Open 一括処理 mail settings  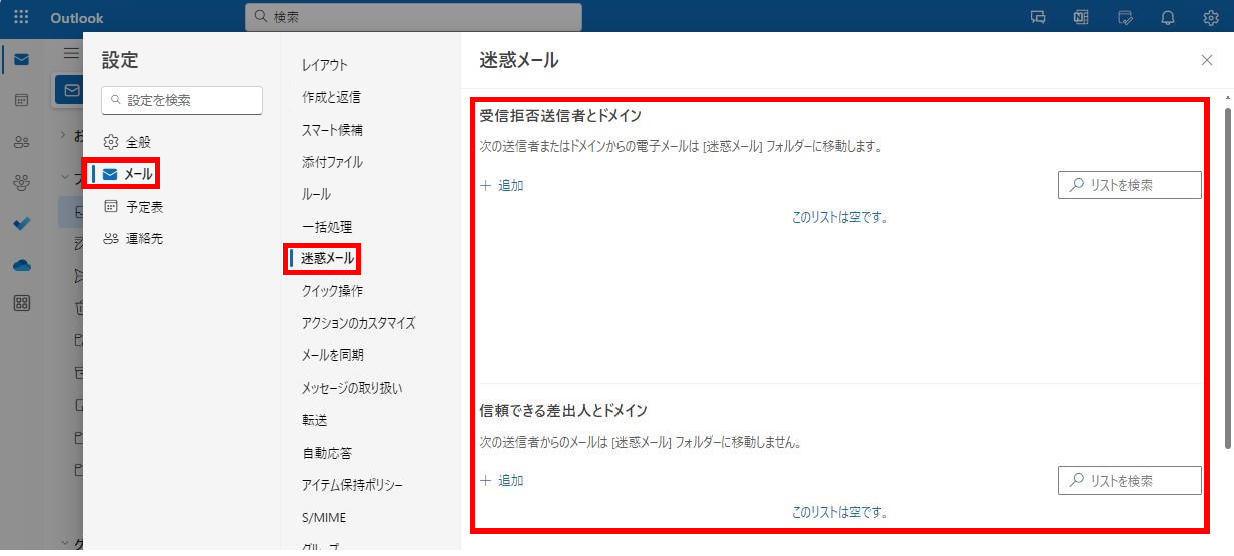pos(327,227)
